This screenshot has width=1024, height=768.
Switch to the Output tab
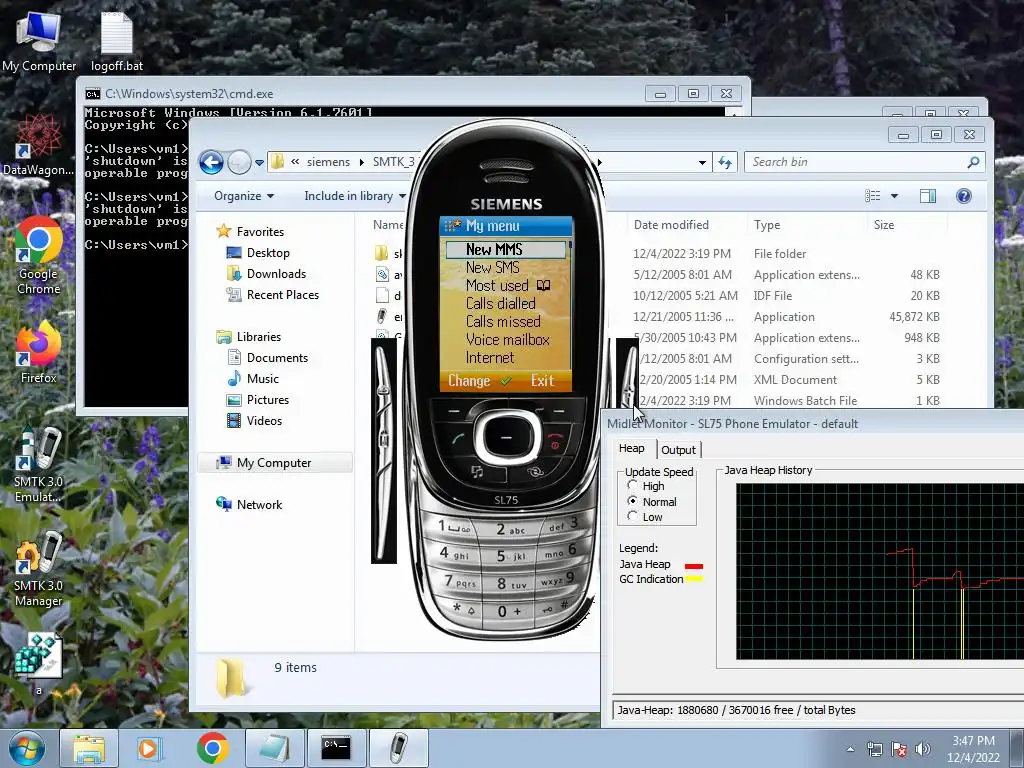tap(678, 450)
